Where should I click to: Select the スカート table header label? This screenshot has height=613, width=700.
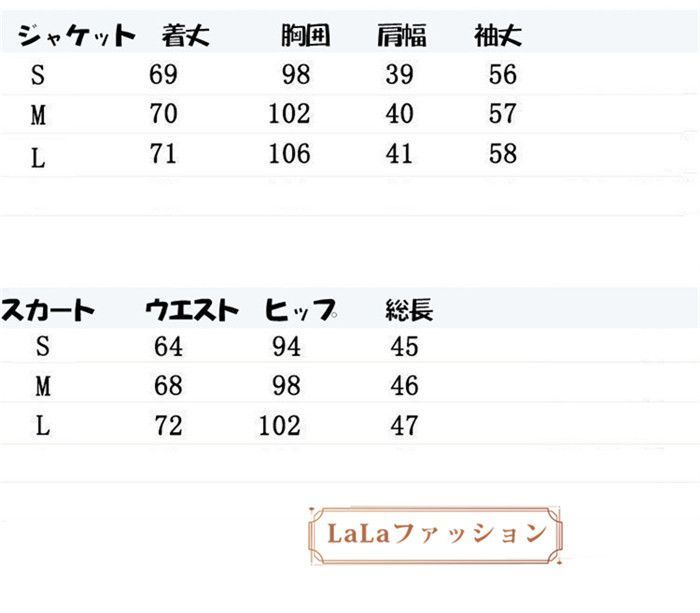coord(48,310)
